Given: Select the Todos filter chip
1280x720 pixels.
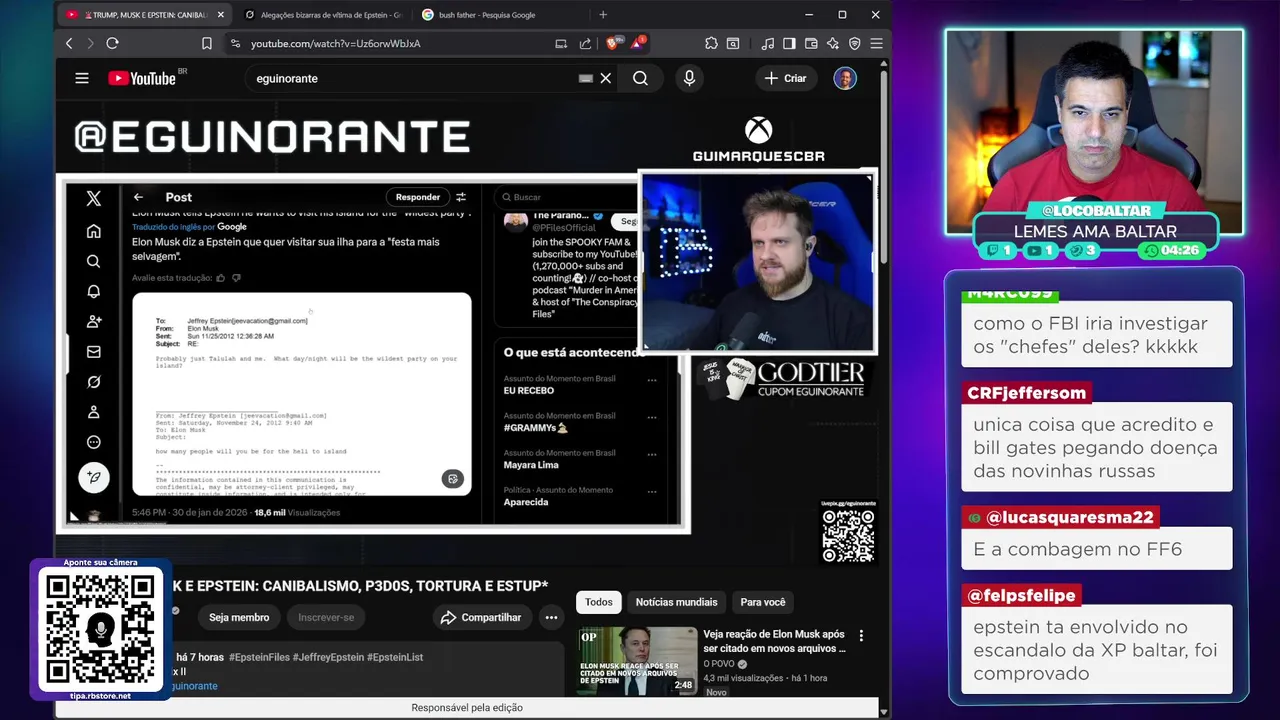Looking at the screenshot, I should point(599,602).
